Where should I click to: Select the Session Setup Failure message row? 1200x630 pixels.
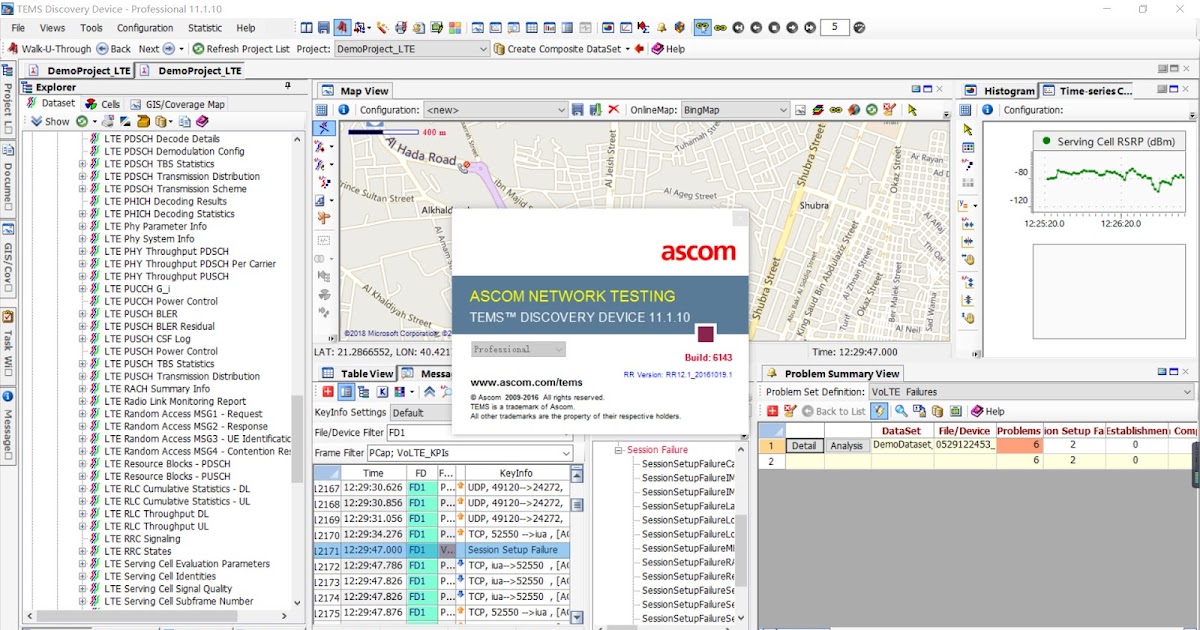click(442, 550)
